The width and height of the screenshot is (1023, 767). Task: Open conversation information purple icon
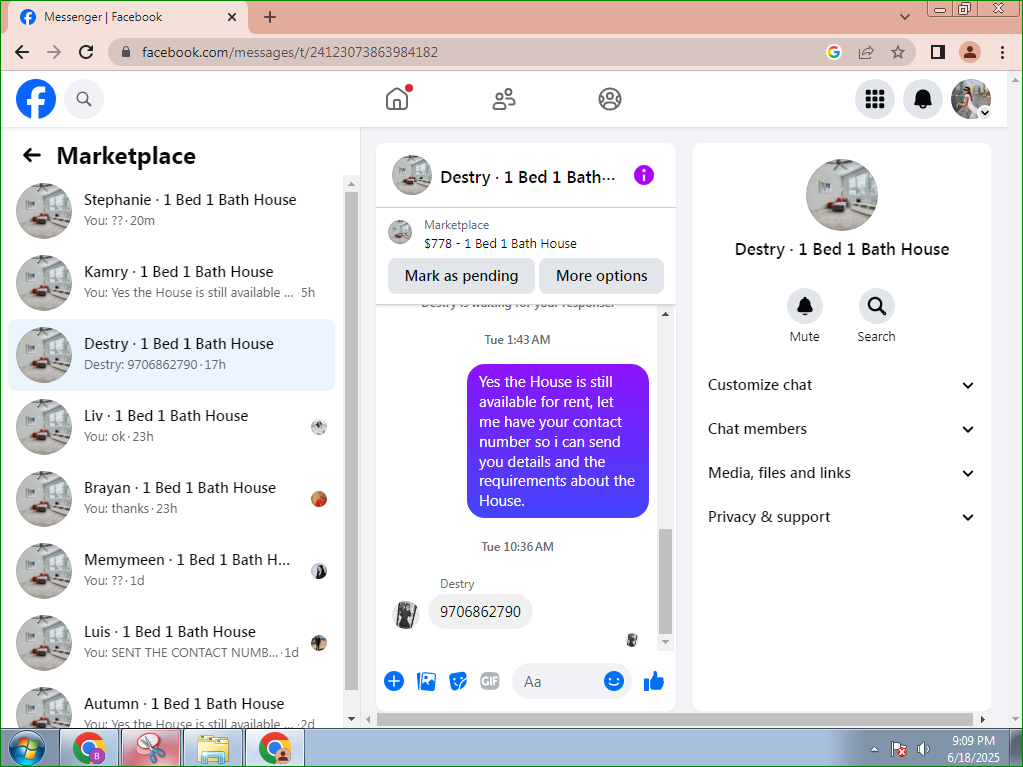click(x=643, y=175)
